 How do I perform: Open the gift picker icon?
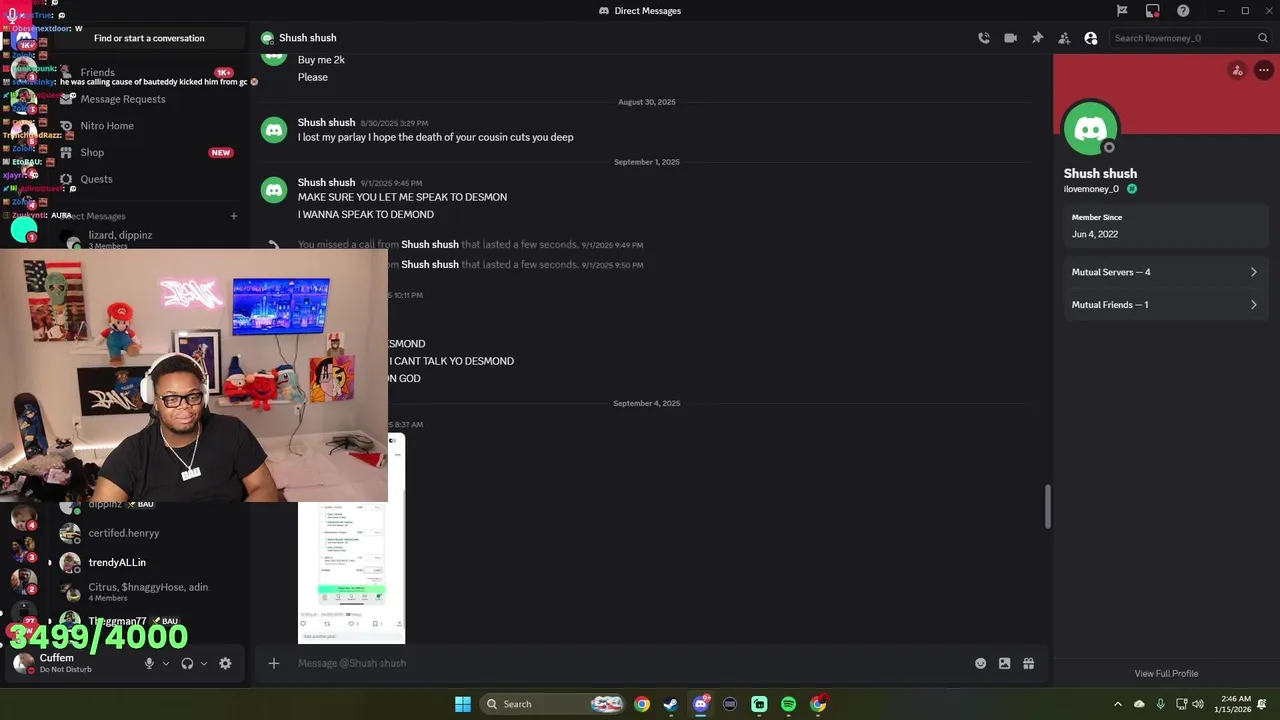pyautogui.click(x=1029, y=663)
